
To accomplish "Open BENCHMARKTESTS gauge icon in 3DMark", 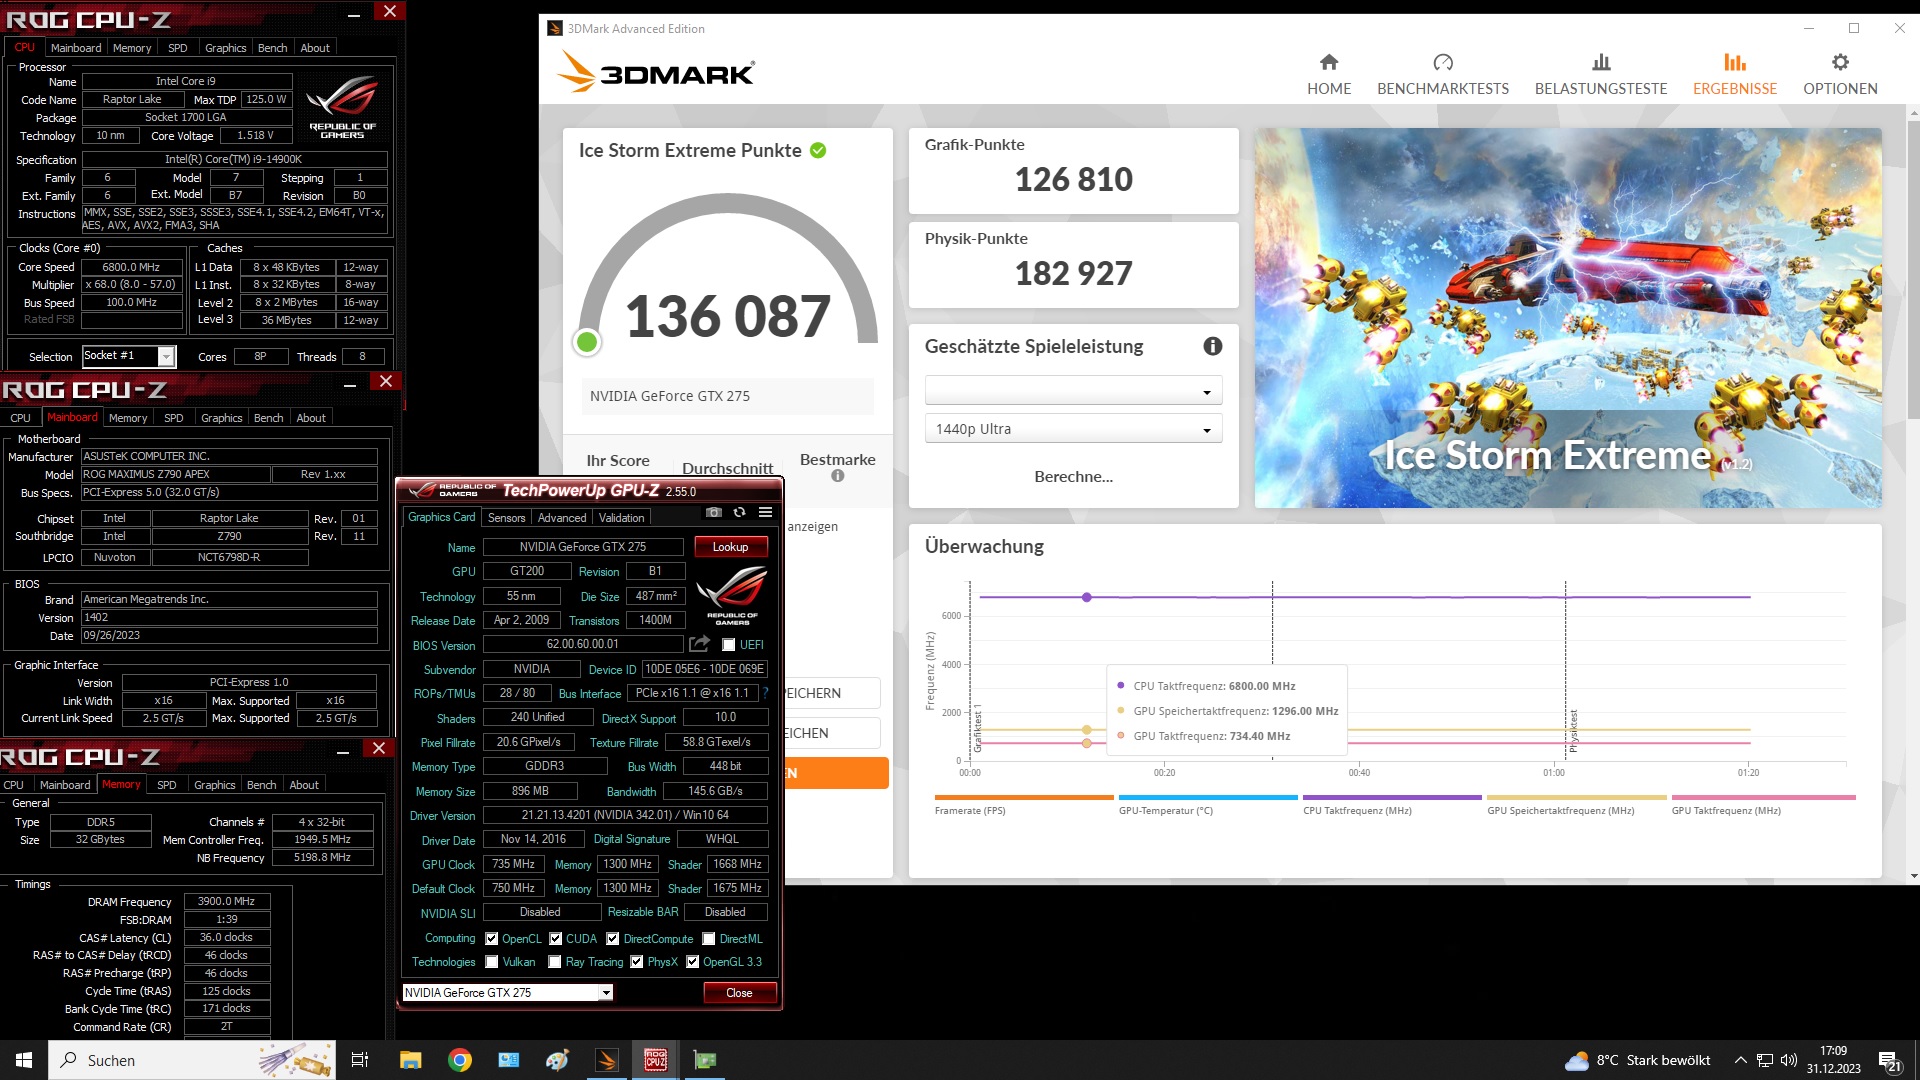I will click(1442, 62).
